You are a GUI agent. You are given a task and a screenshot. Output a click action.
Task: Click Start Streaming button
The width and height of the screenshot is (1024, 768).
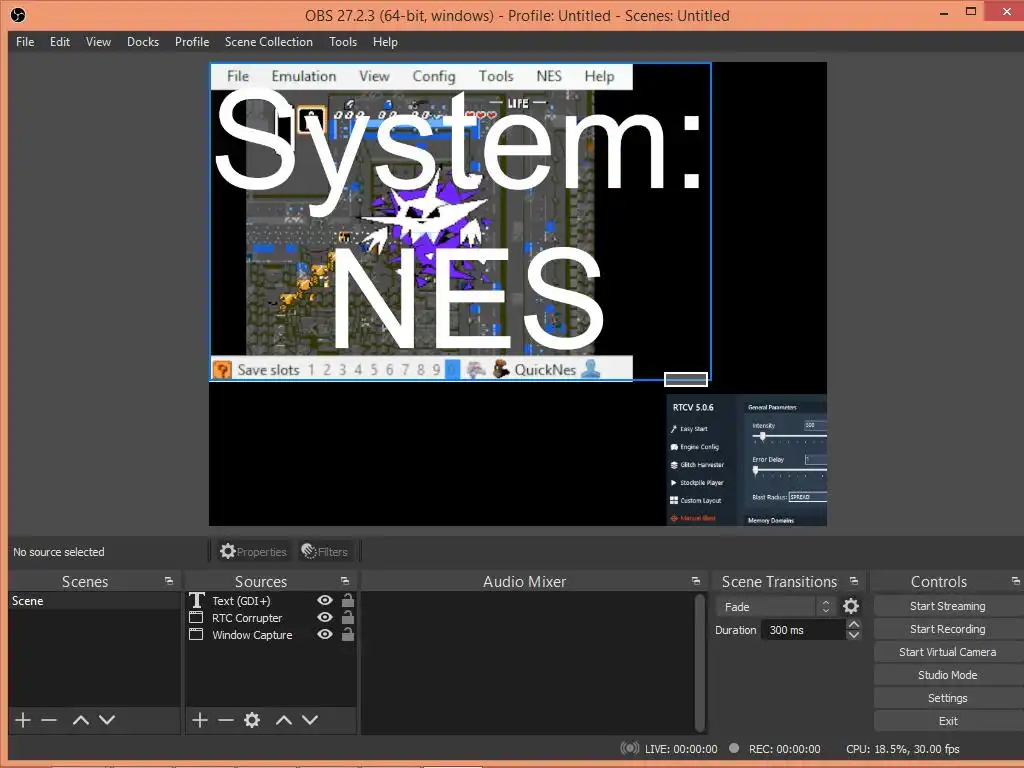948,606
